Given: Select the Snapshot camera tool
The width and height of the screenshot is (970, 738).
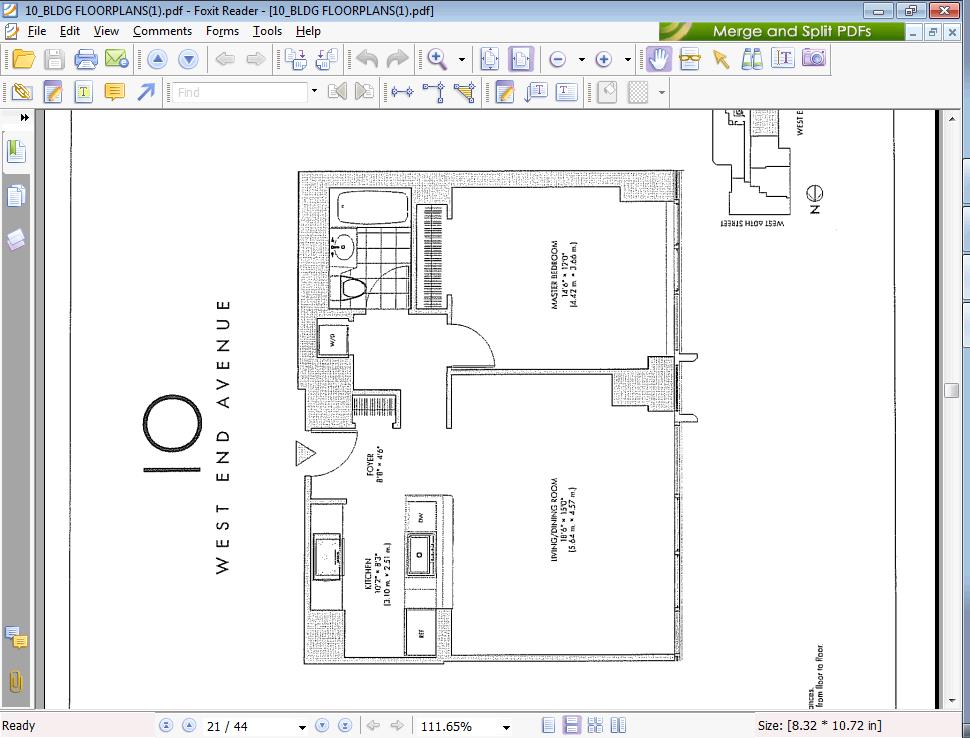Looking at the screenshot, I should 814,59.
